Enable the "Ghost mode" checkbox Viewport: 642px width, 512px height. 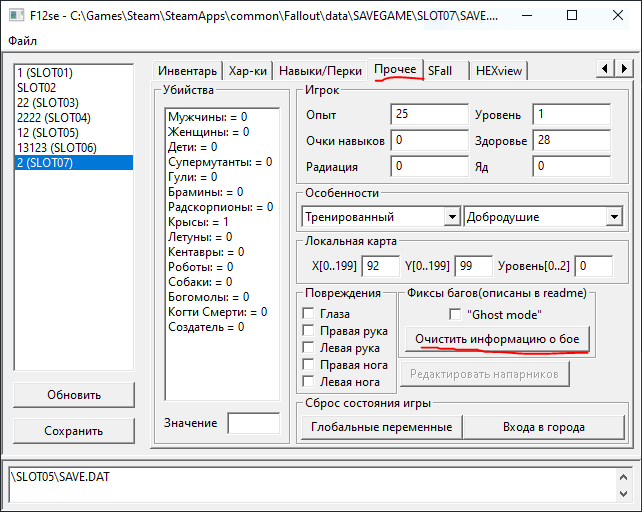pyautogui.click(x=455, y=315)
